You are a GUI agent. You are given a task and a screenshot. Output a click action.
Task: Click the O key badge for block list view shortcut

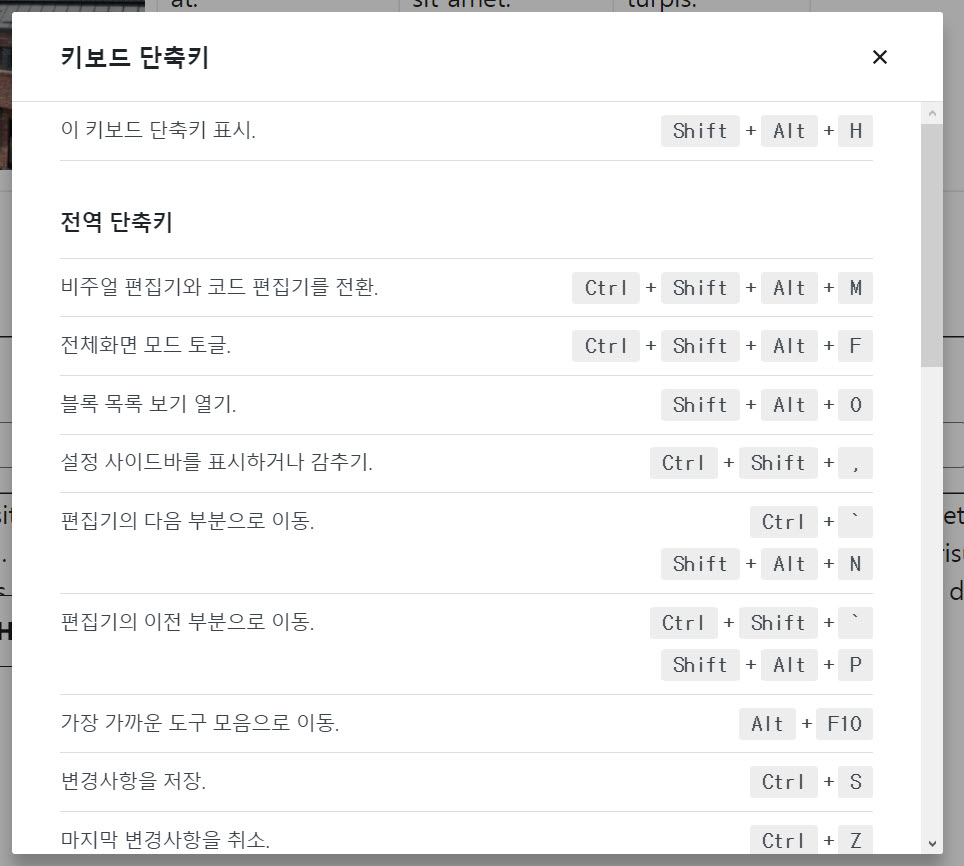click(855, 405)
